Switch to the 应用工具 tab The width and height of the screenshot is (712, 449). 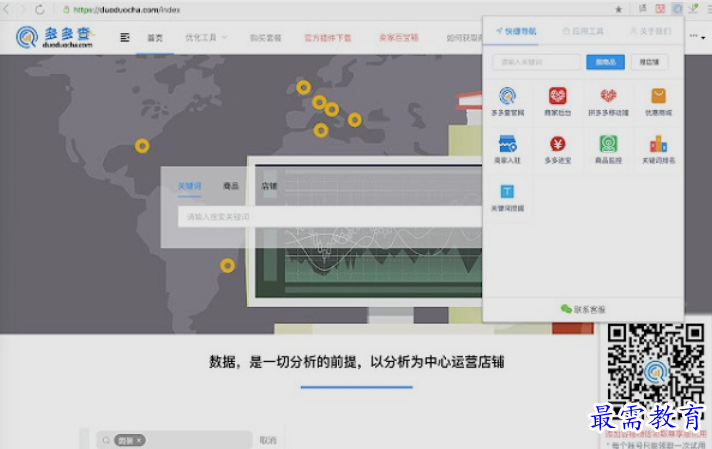583,31
